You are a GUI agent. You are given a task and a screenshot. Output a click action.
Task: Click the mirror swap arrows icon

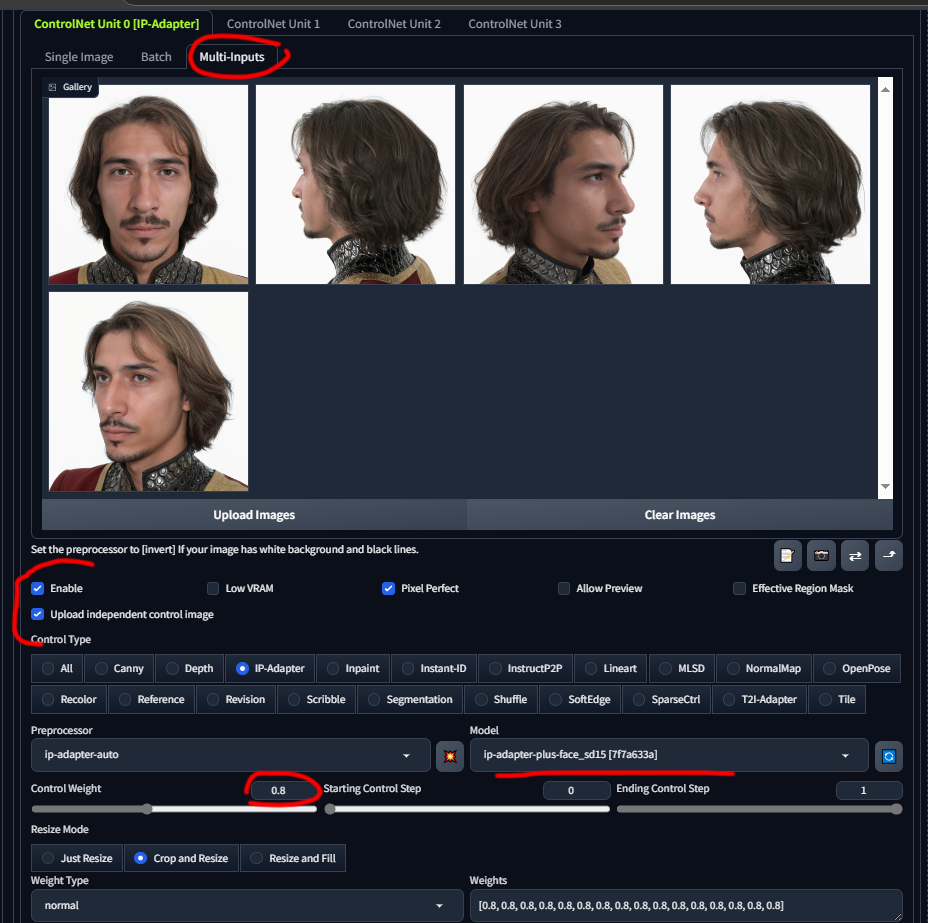(x=855, y=556)
